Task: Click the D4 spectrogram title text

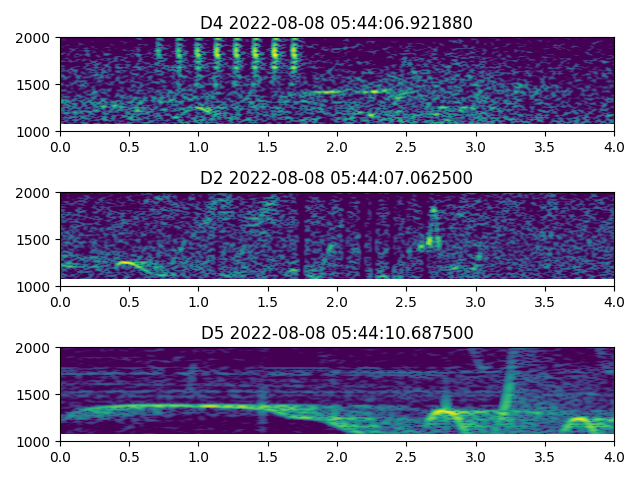Action: [x=336, y=23]
